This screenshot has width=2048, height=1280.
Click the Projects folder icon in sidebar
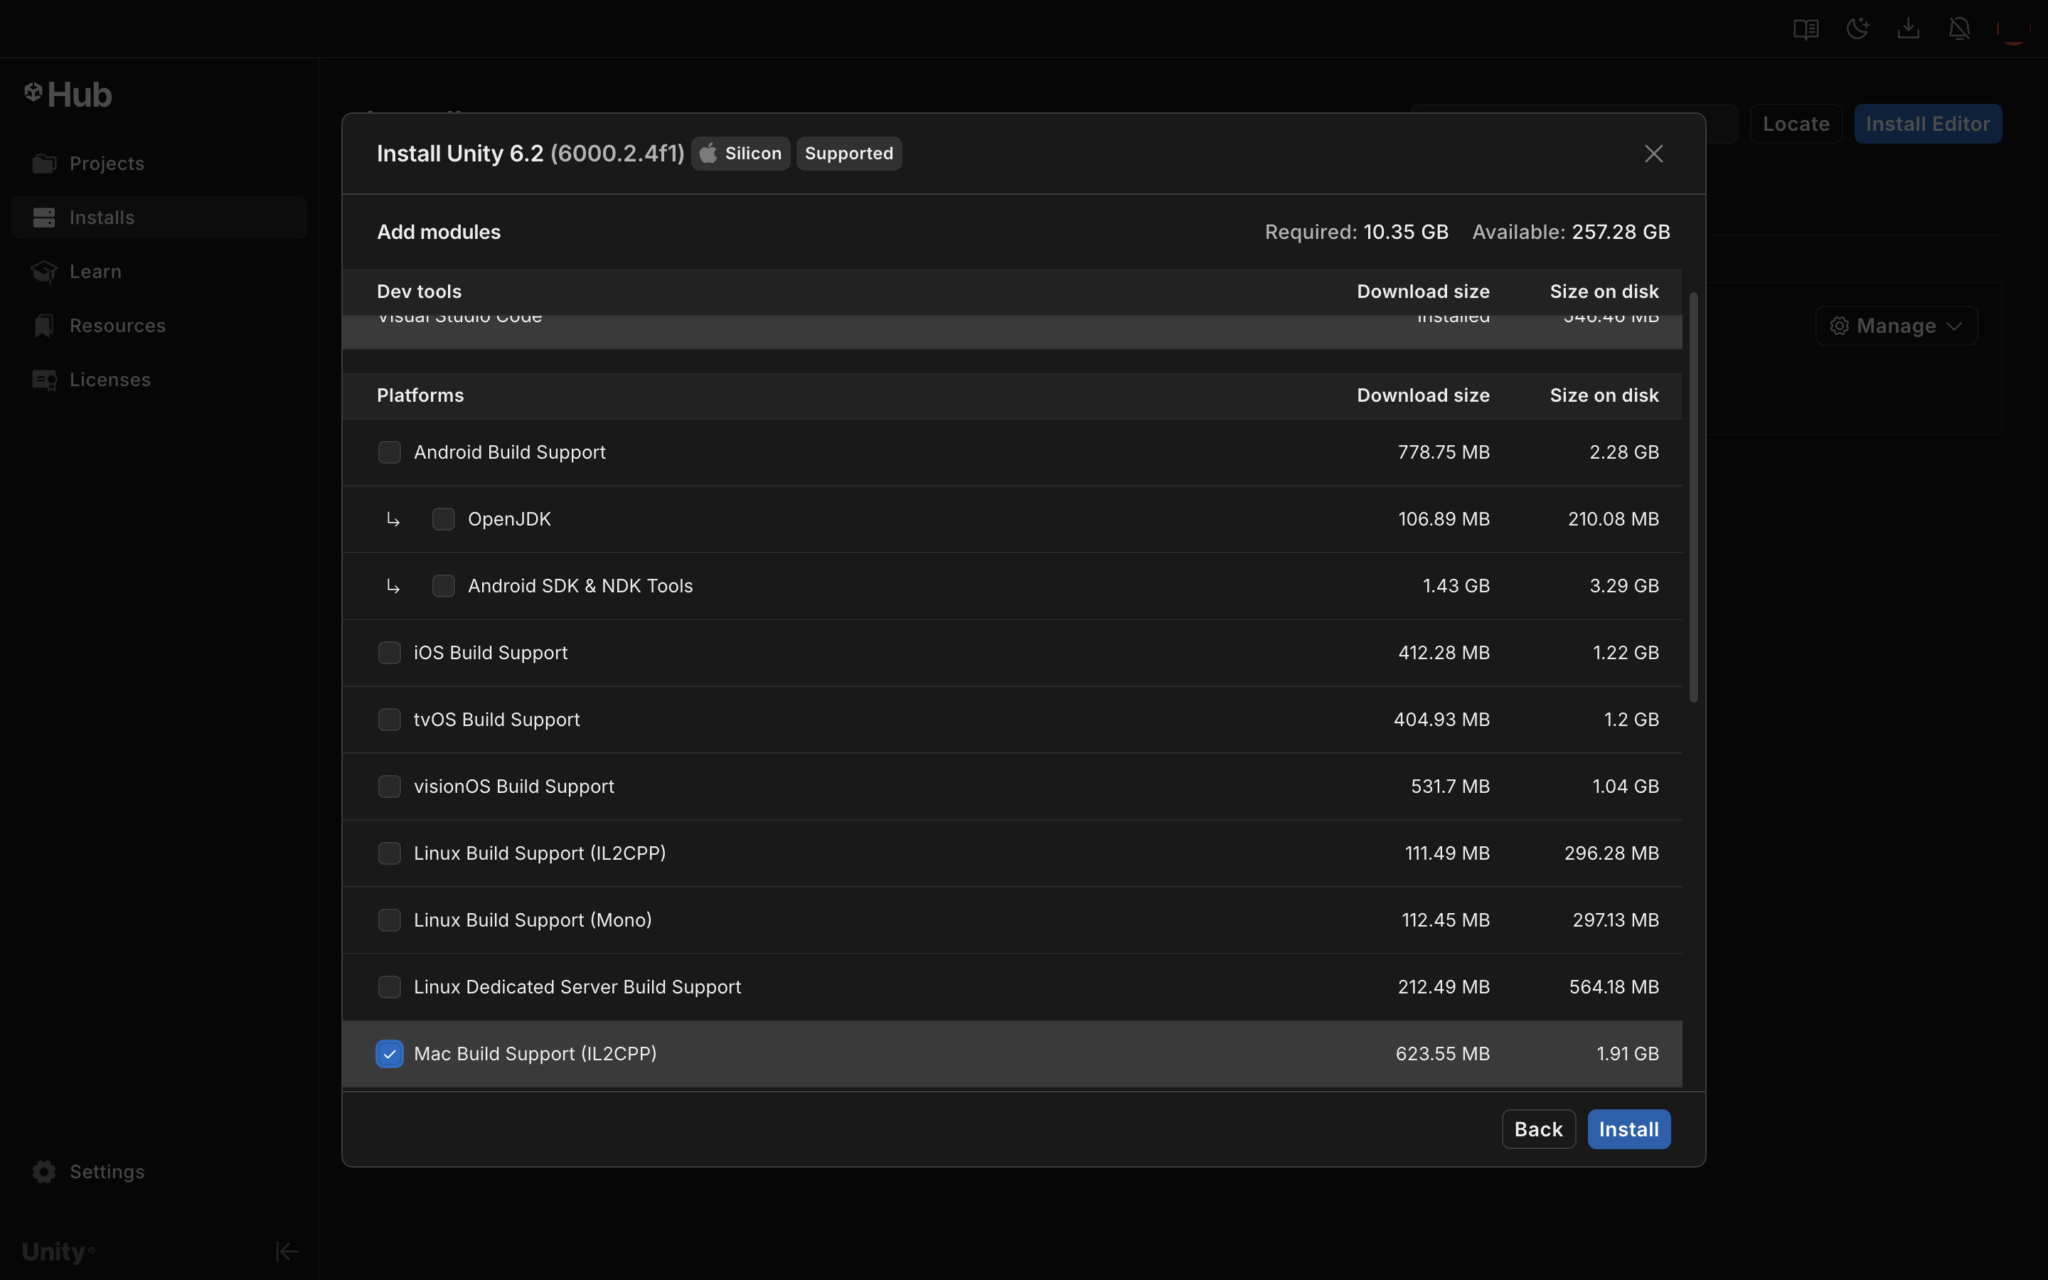click(x=44, y=163)
